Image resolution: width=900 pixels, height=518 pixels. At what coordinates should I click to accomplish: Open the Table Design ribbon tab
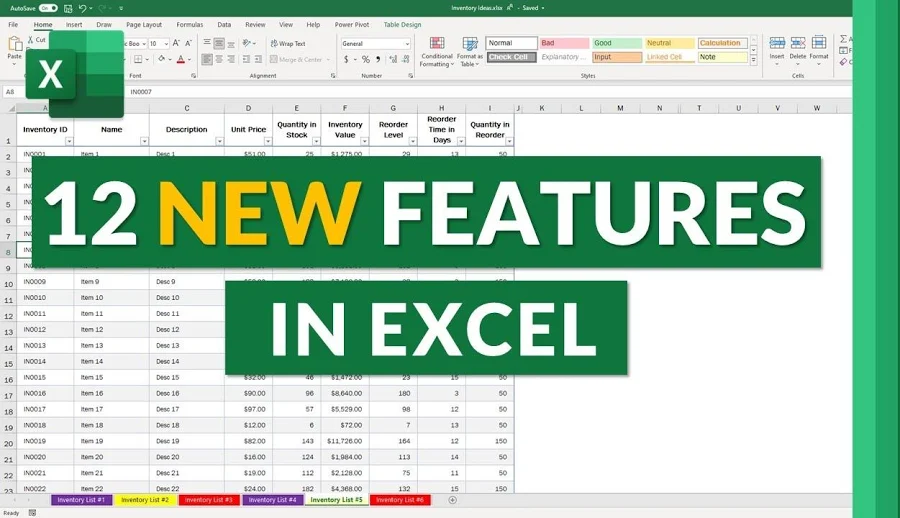pos(402,25)
